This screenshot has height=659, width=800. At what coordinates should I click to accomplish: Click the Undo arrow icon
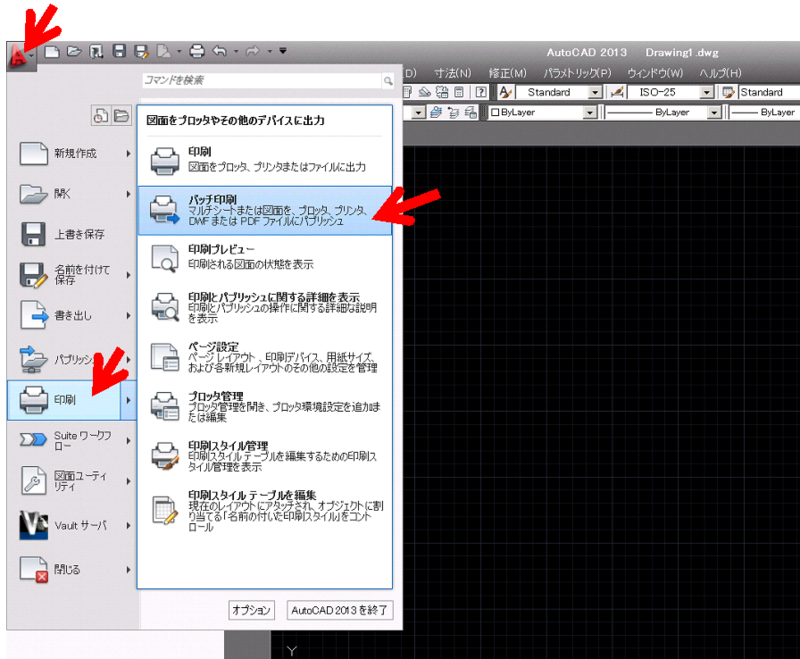pyautogui.click(x=220, y=51)
